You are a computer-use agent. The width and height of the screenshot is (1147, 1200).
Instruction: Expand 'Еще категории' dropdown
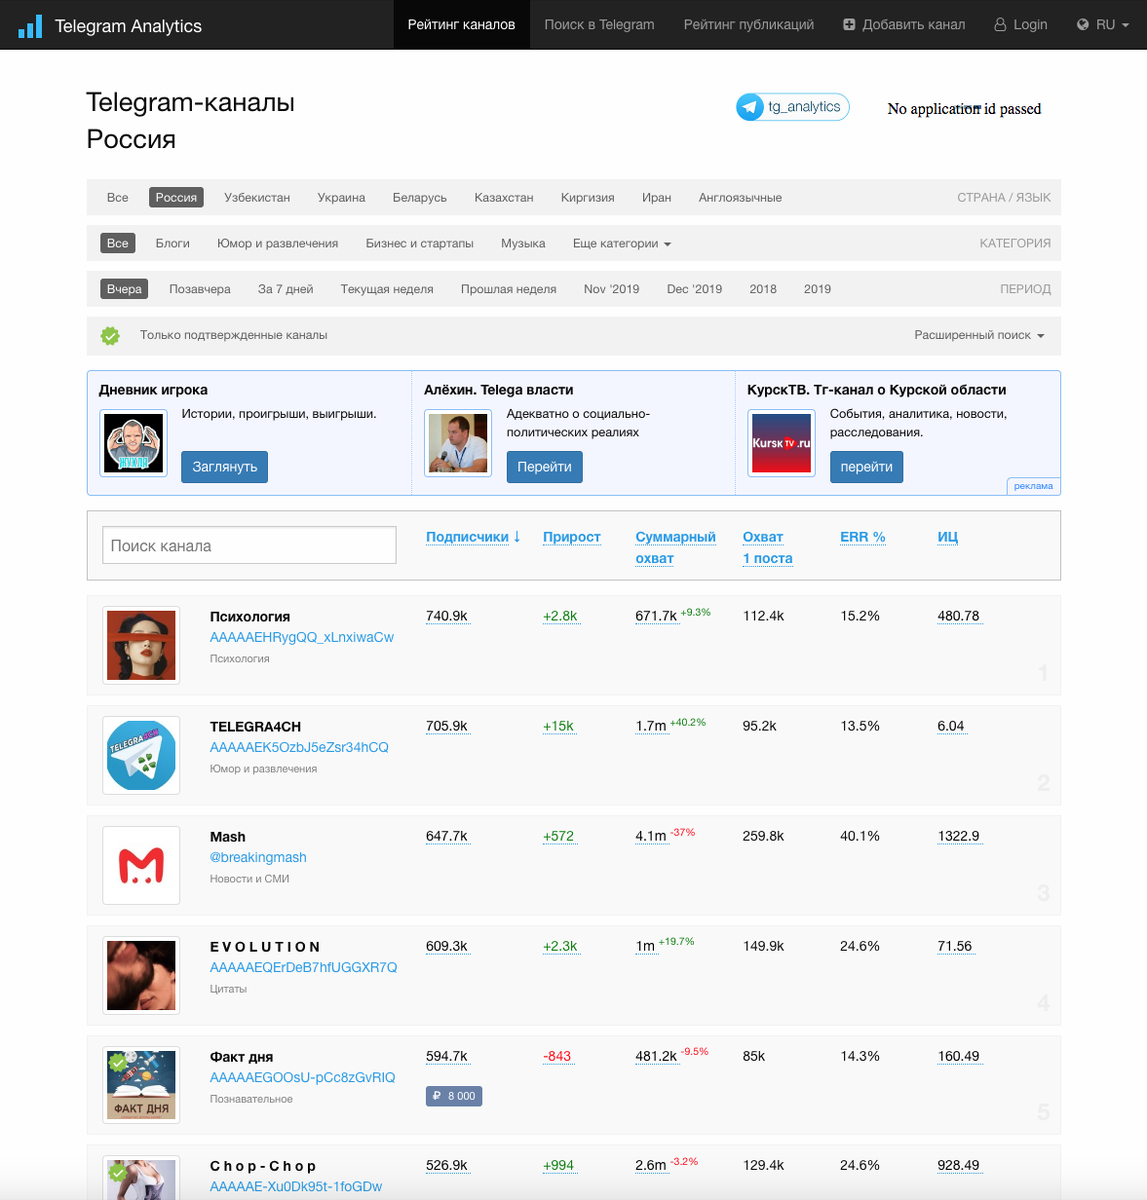point(622,243)
